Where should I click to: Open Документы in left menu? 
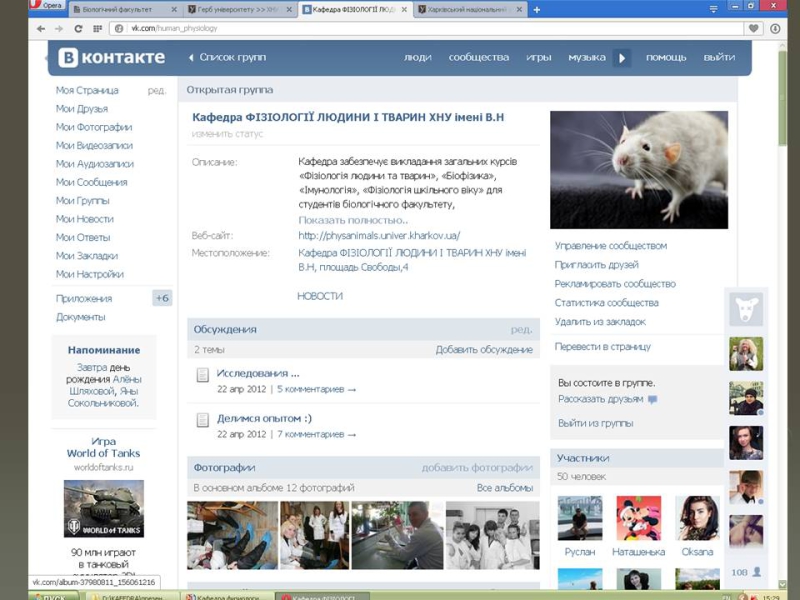[81, 317]
